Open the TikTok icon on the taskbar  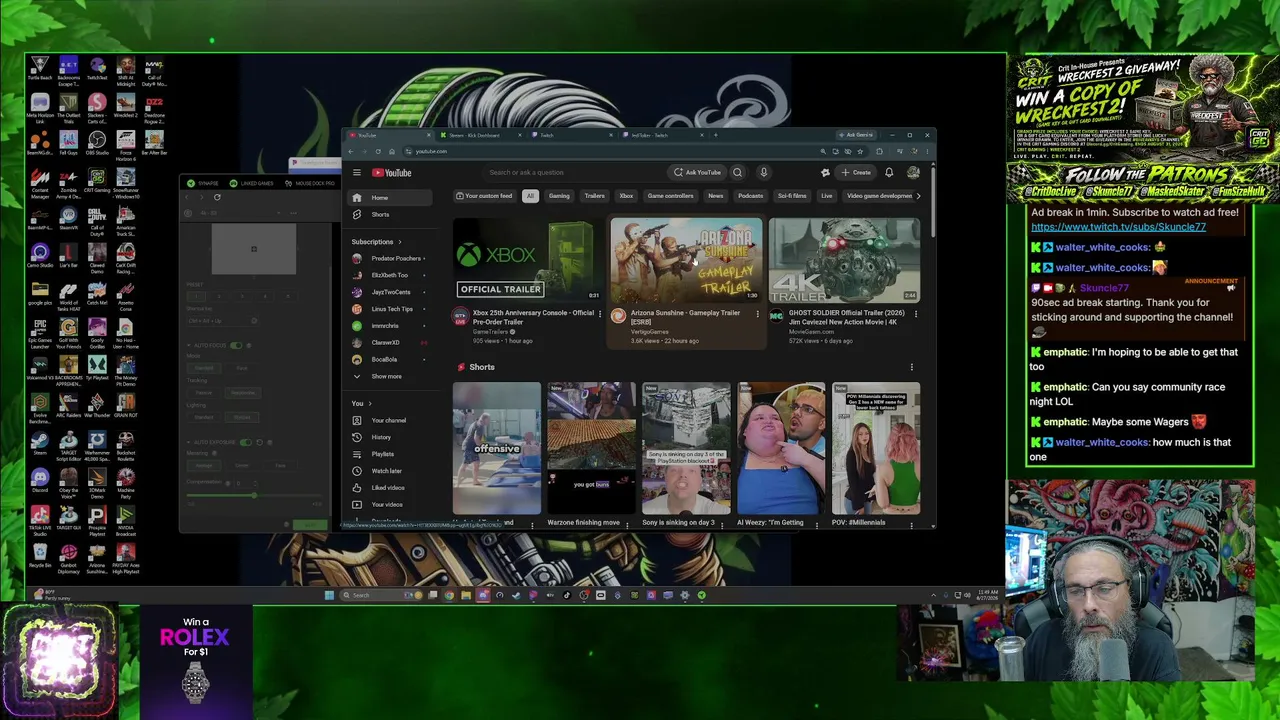566,595
